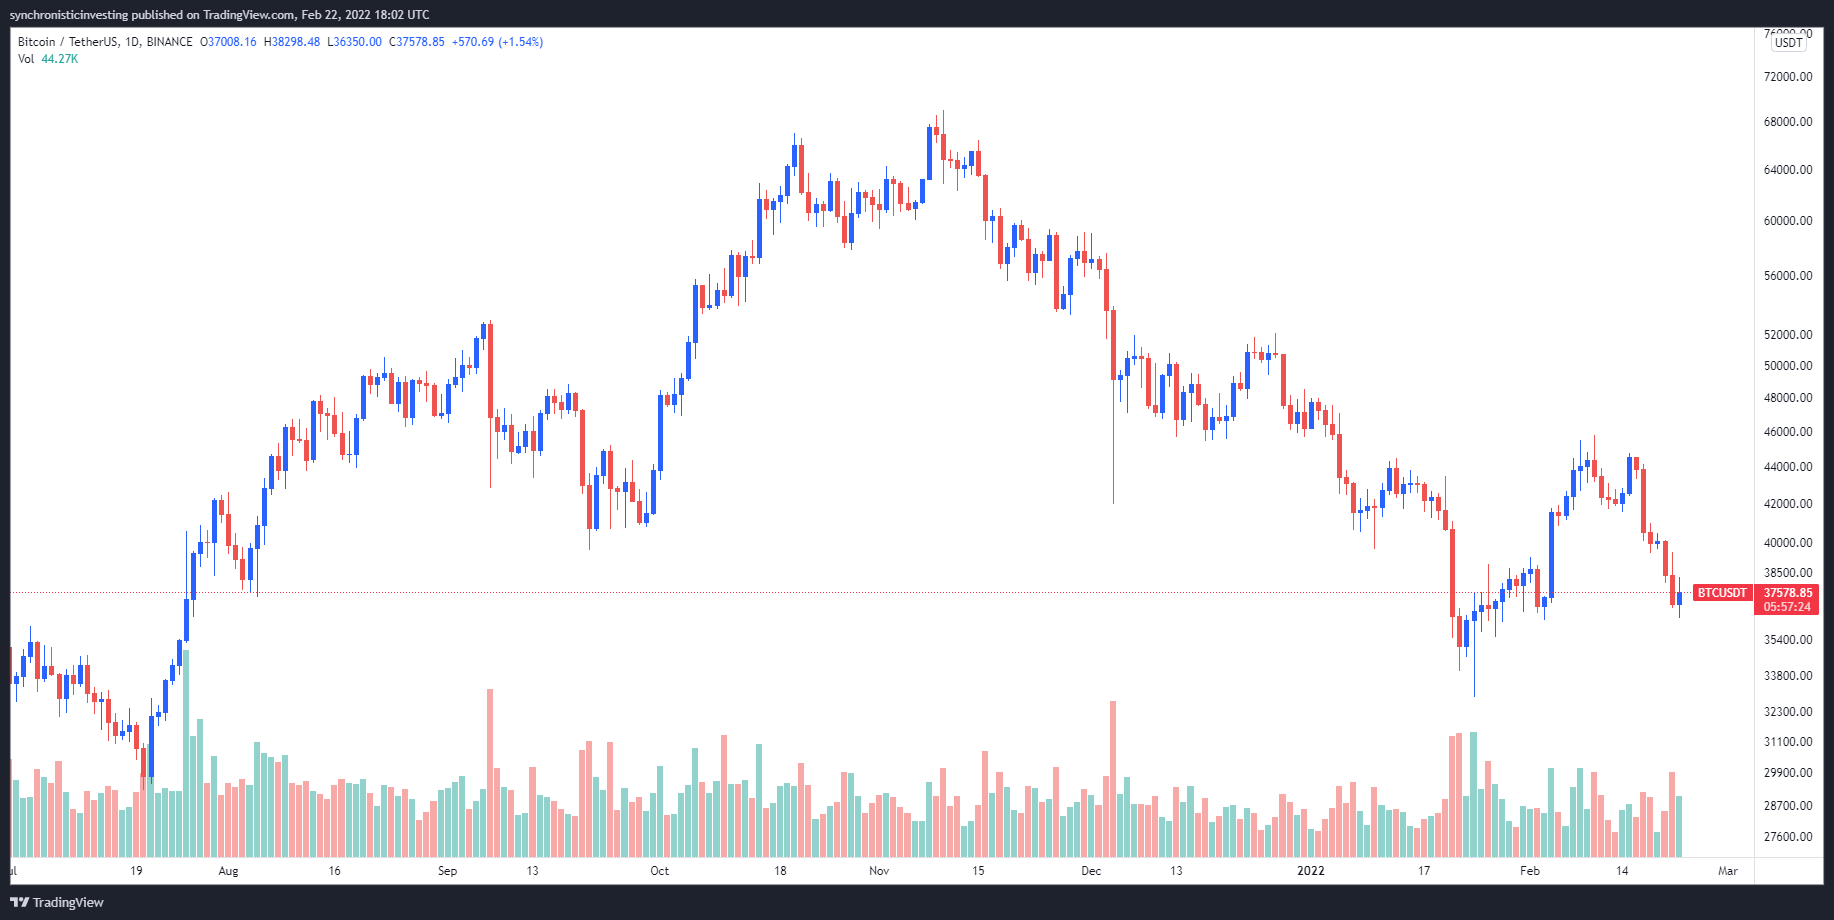This screenshot has width=1834, height=920.
Task: Click the publication header text
Action: 220,15
